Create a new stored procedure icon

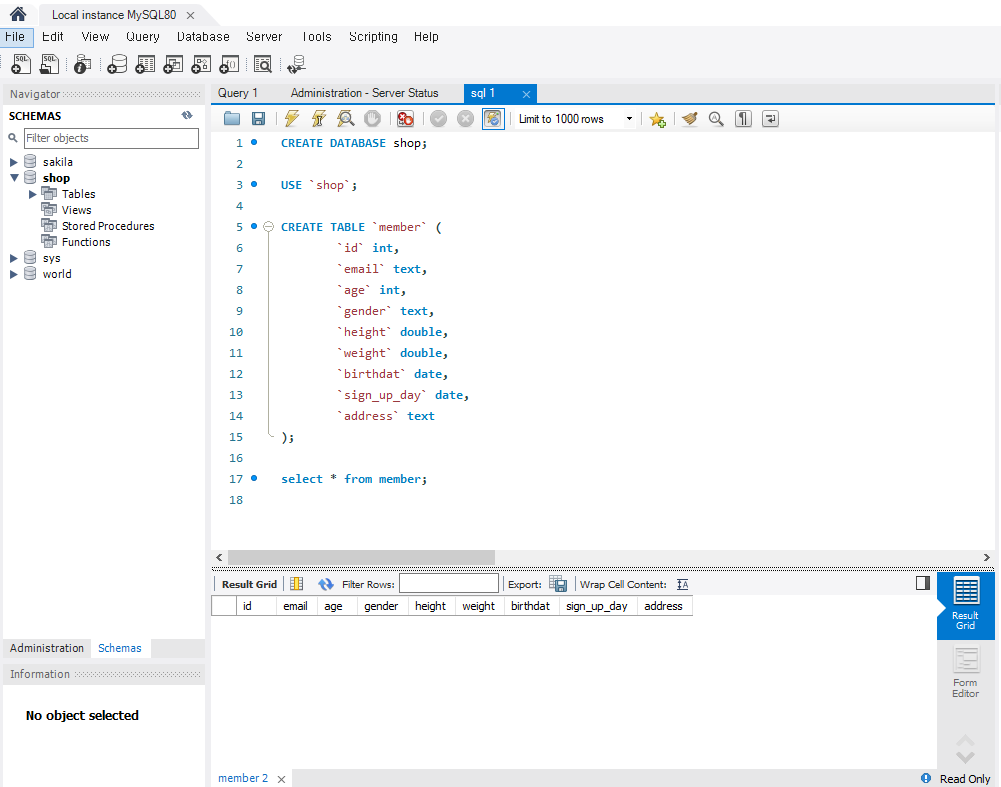[x=201, y=64]
